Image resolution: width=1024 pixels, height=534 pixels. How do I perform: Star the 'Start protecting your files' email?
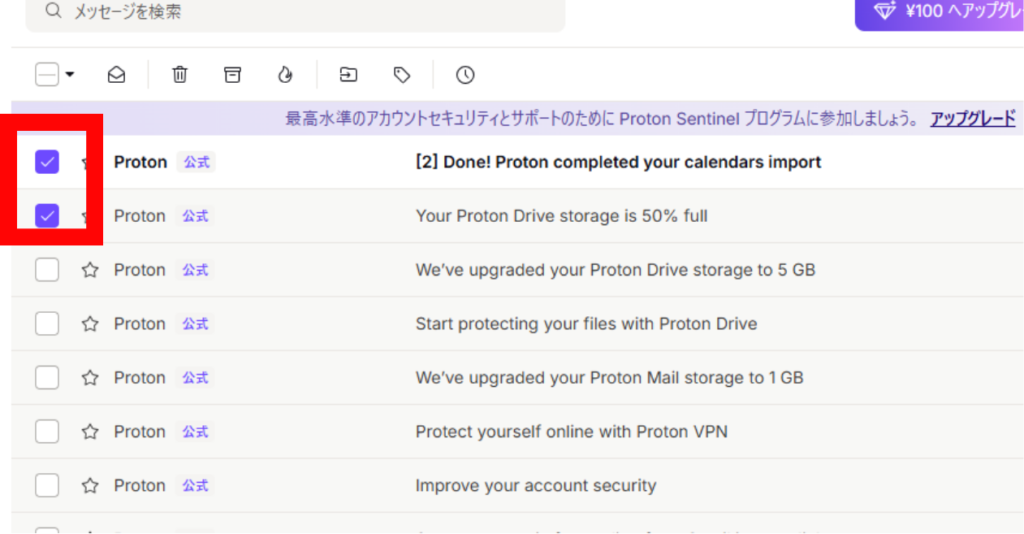coord(90,324)
